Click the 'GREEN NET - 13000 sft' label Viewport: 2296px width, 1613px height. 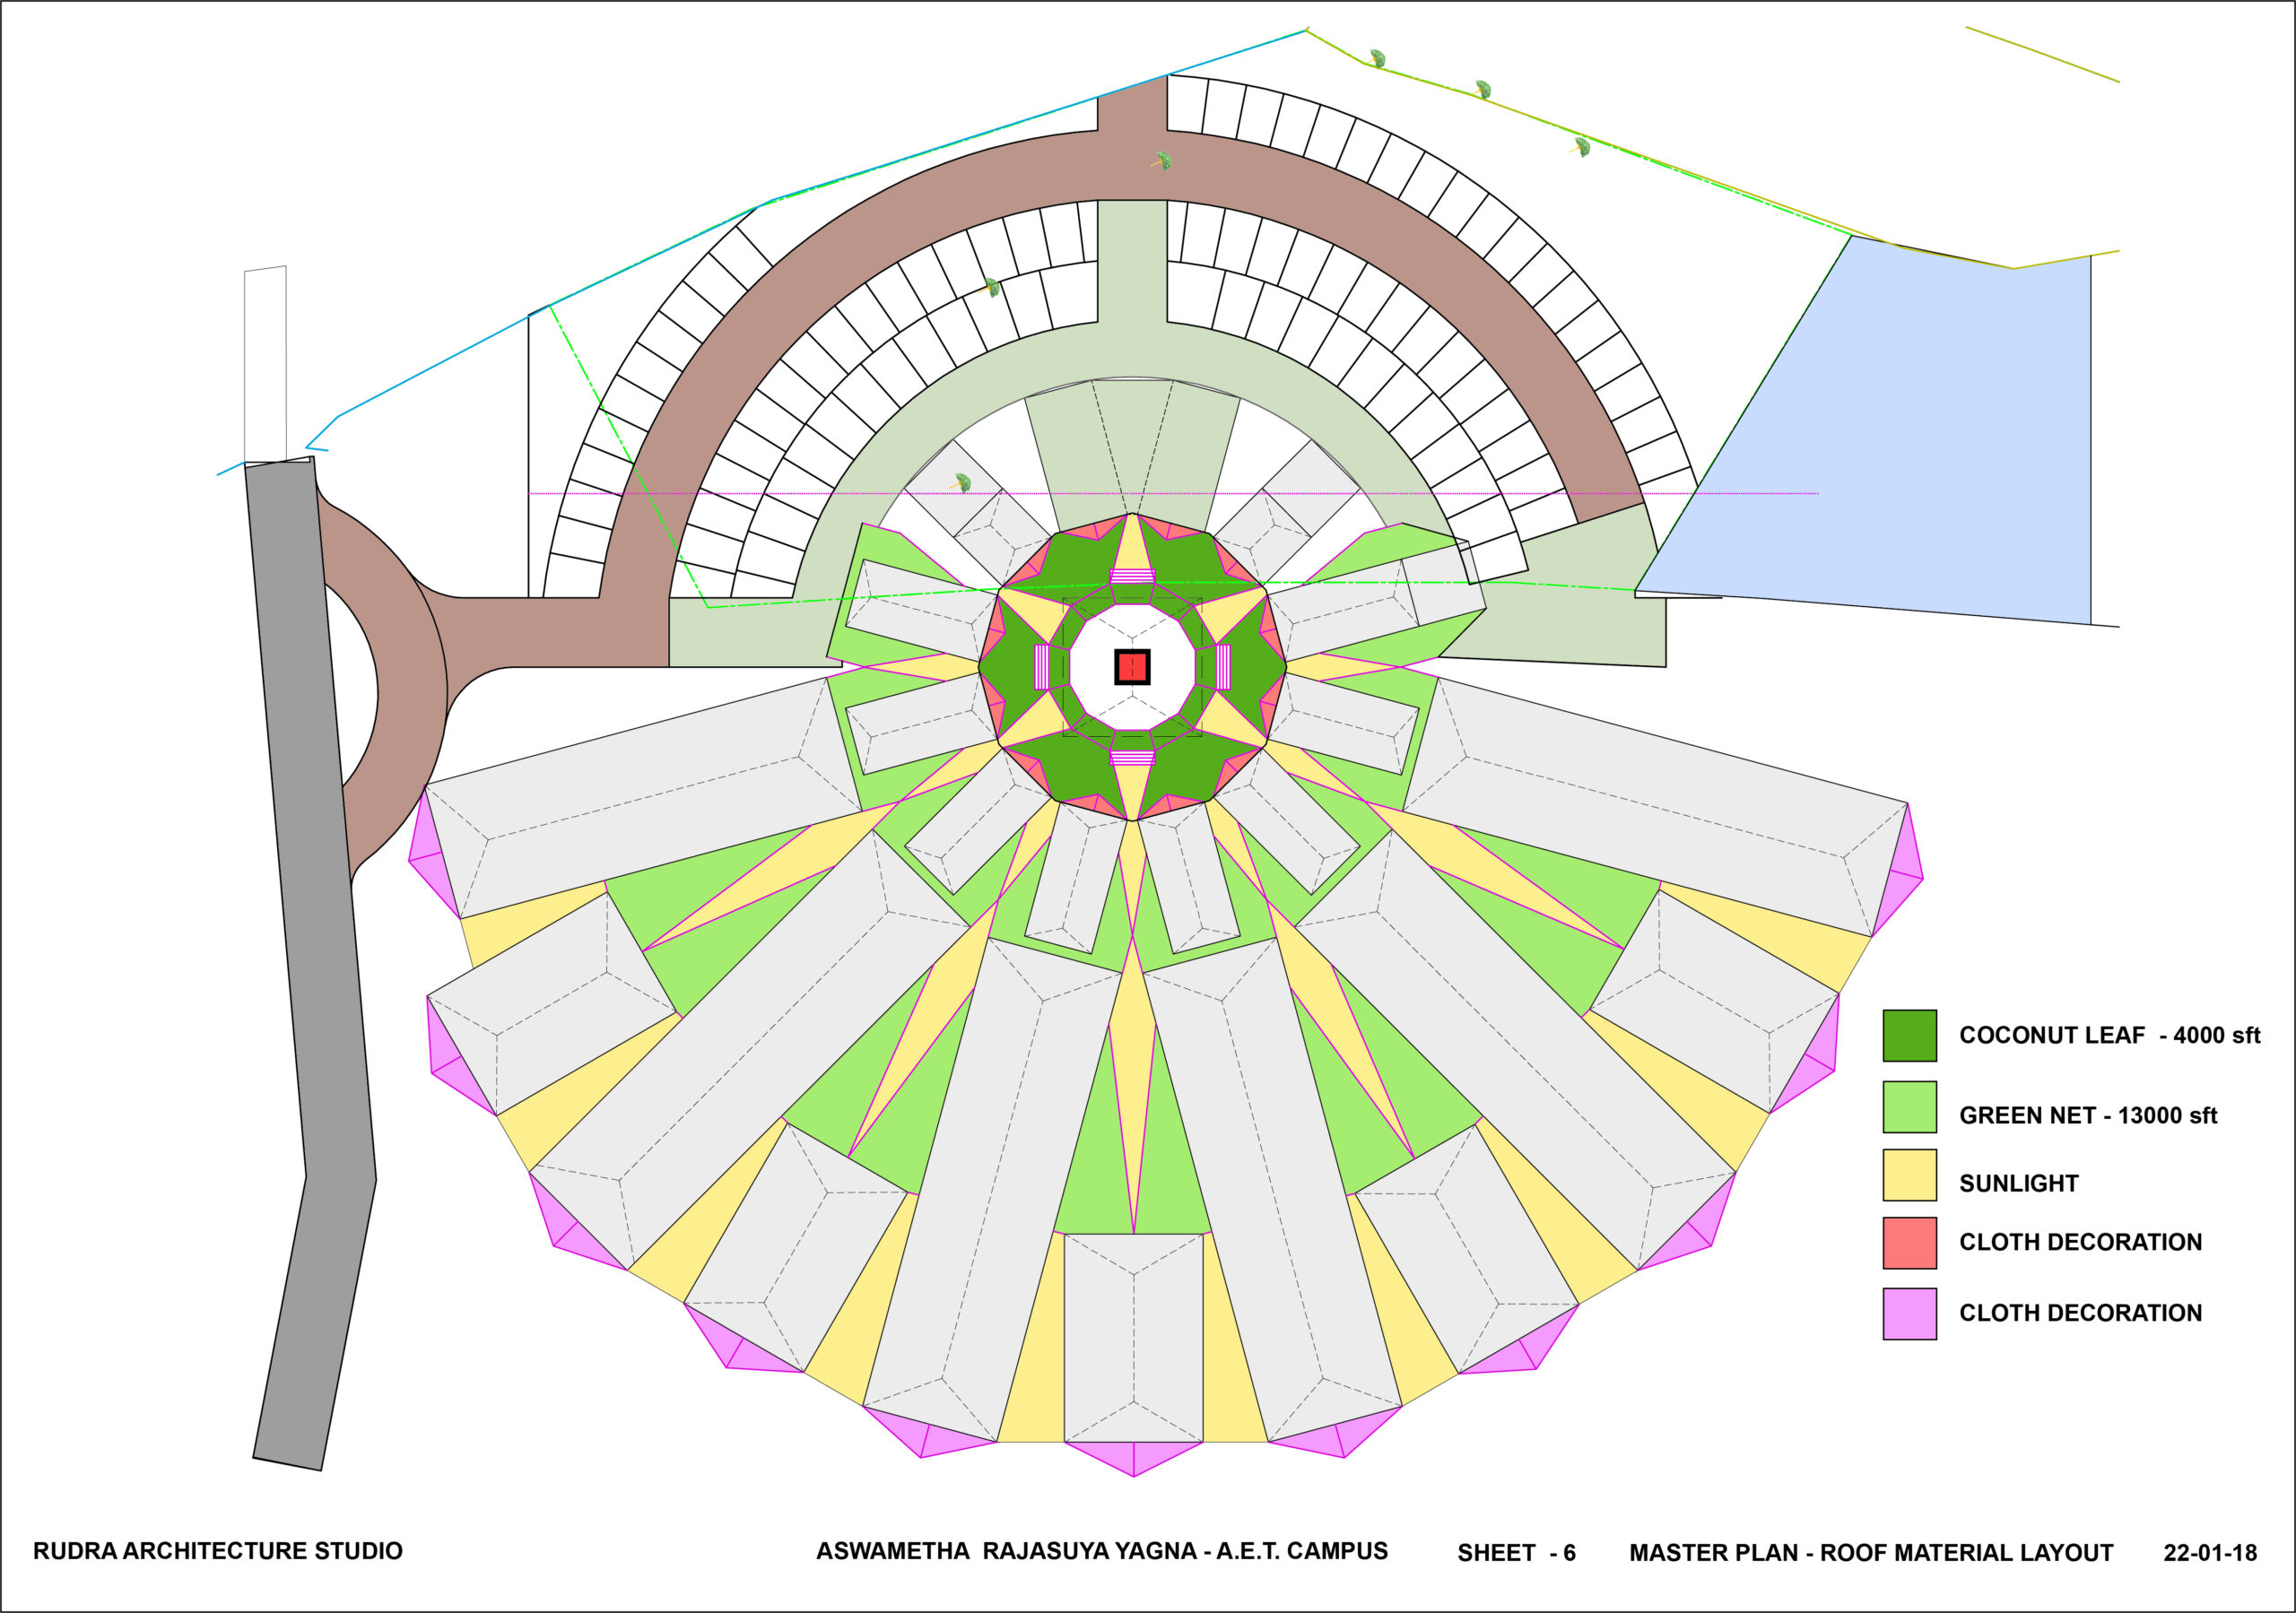click(x=2087, y=1115)
